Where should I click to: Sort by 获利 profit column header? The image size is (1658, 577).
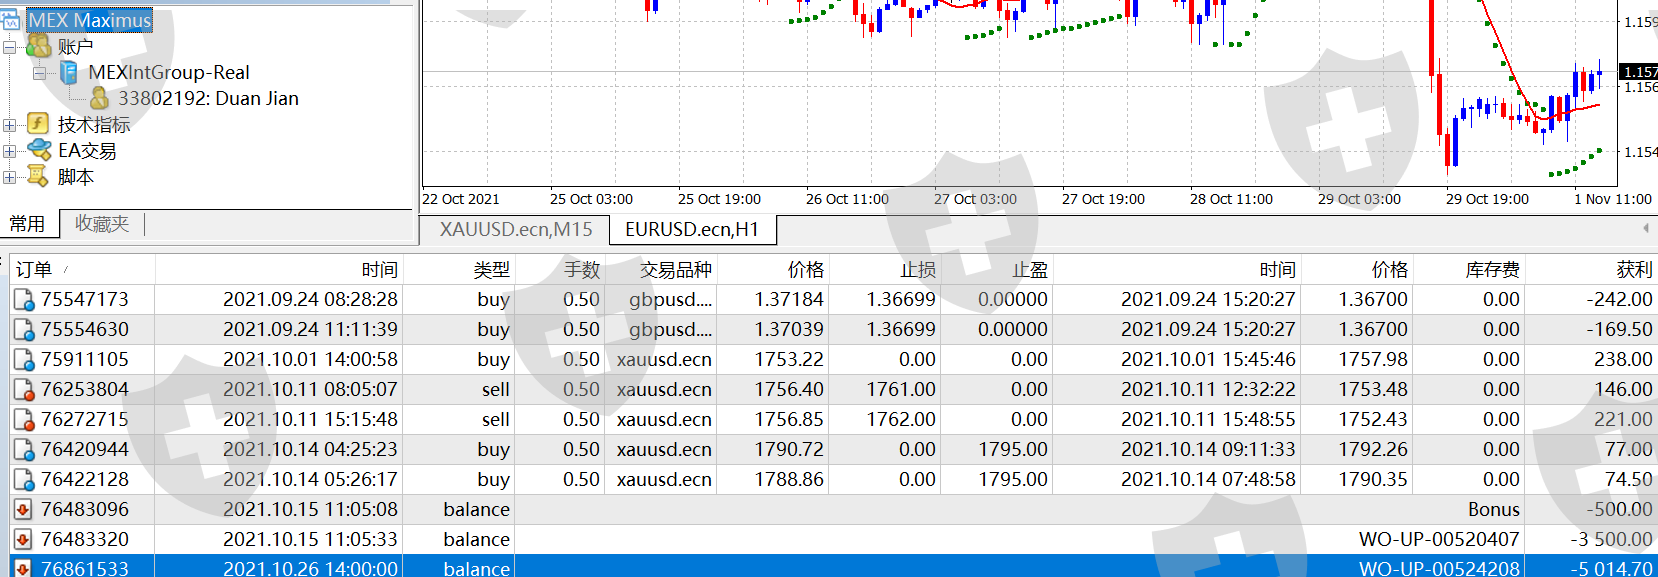click(1633, 269)
